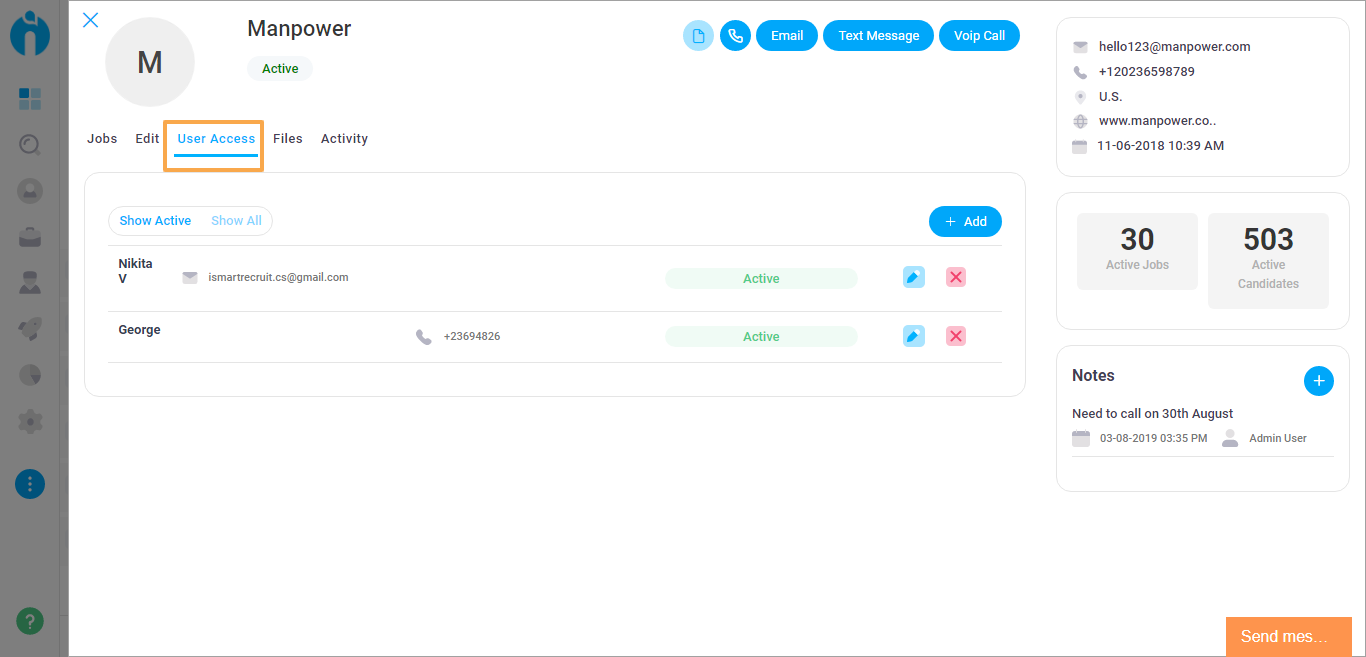Edit Nikita V user with pencil icon
This screenshot has width=1366, height=657.
tap(914, 277)
